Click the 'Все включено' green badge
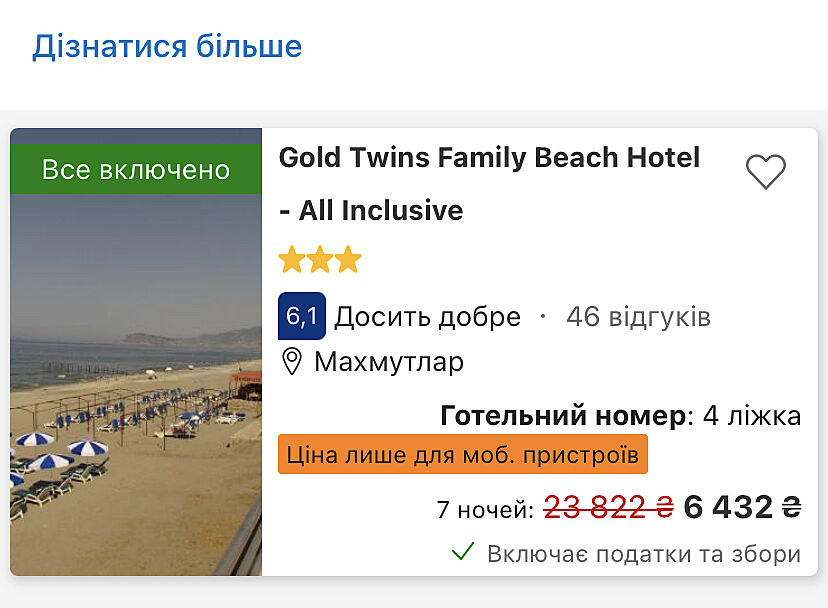This screenshot has width=828, height=608. 136,170
